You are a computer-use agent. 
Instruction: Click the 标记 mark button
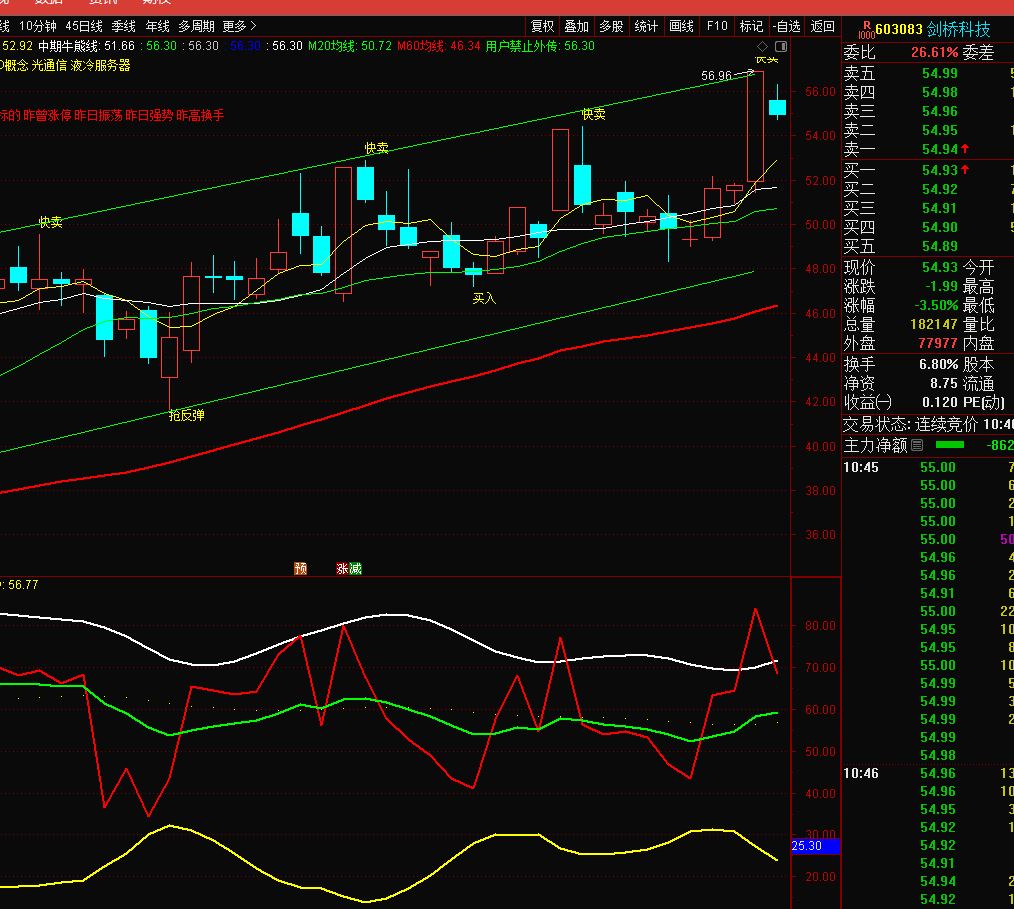coord(751,27)
